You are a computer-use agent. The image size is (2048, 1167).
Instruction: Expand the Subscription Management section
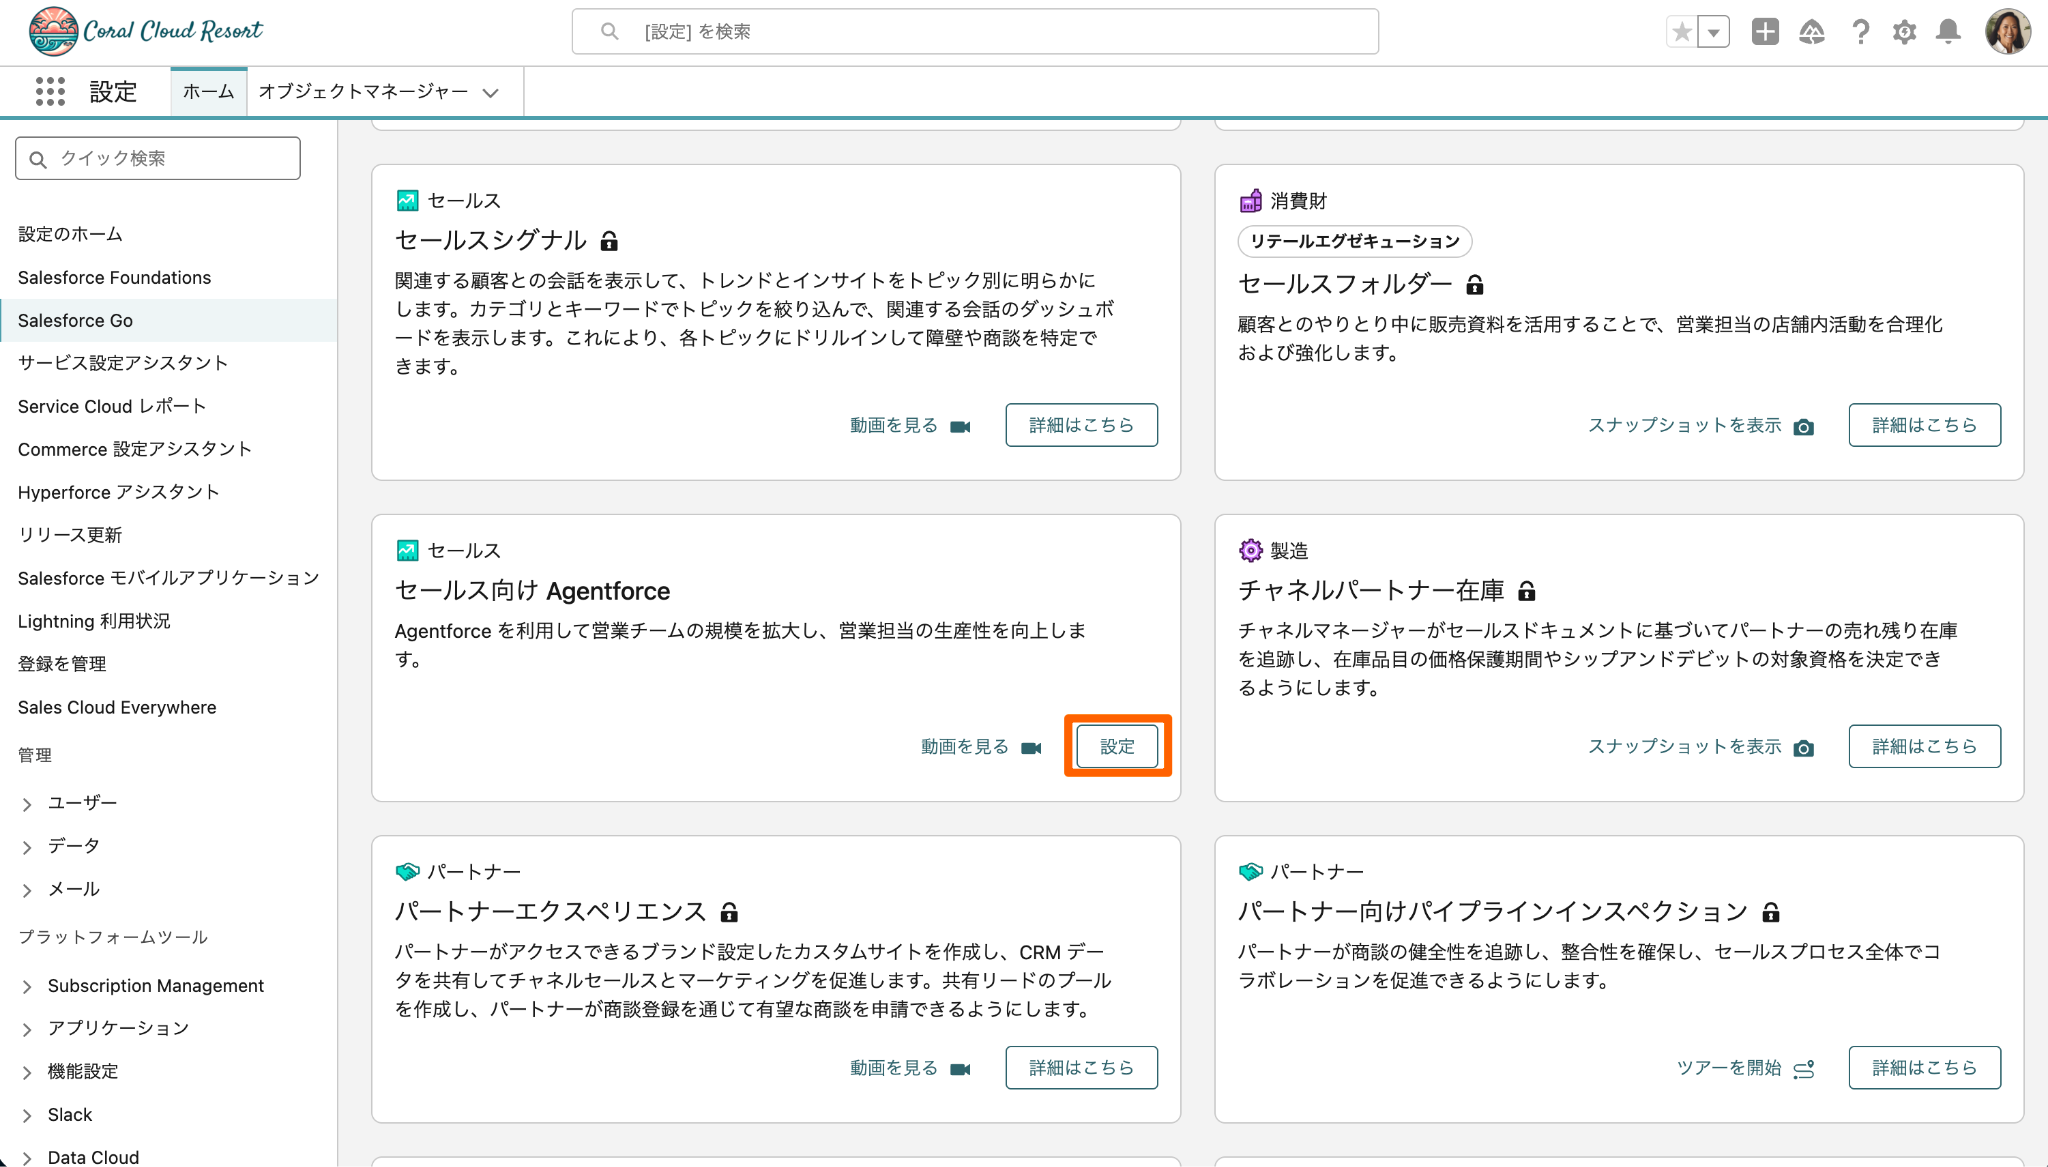(27, 987)
